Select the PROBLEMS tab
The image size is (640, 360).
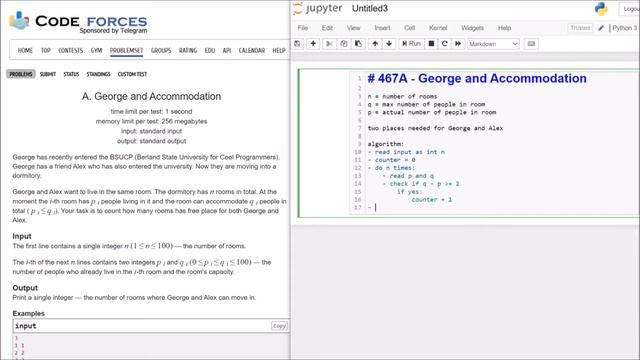click(x=21, y=74)
